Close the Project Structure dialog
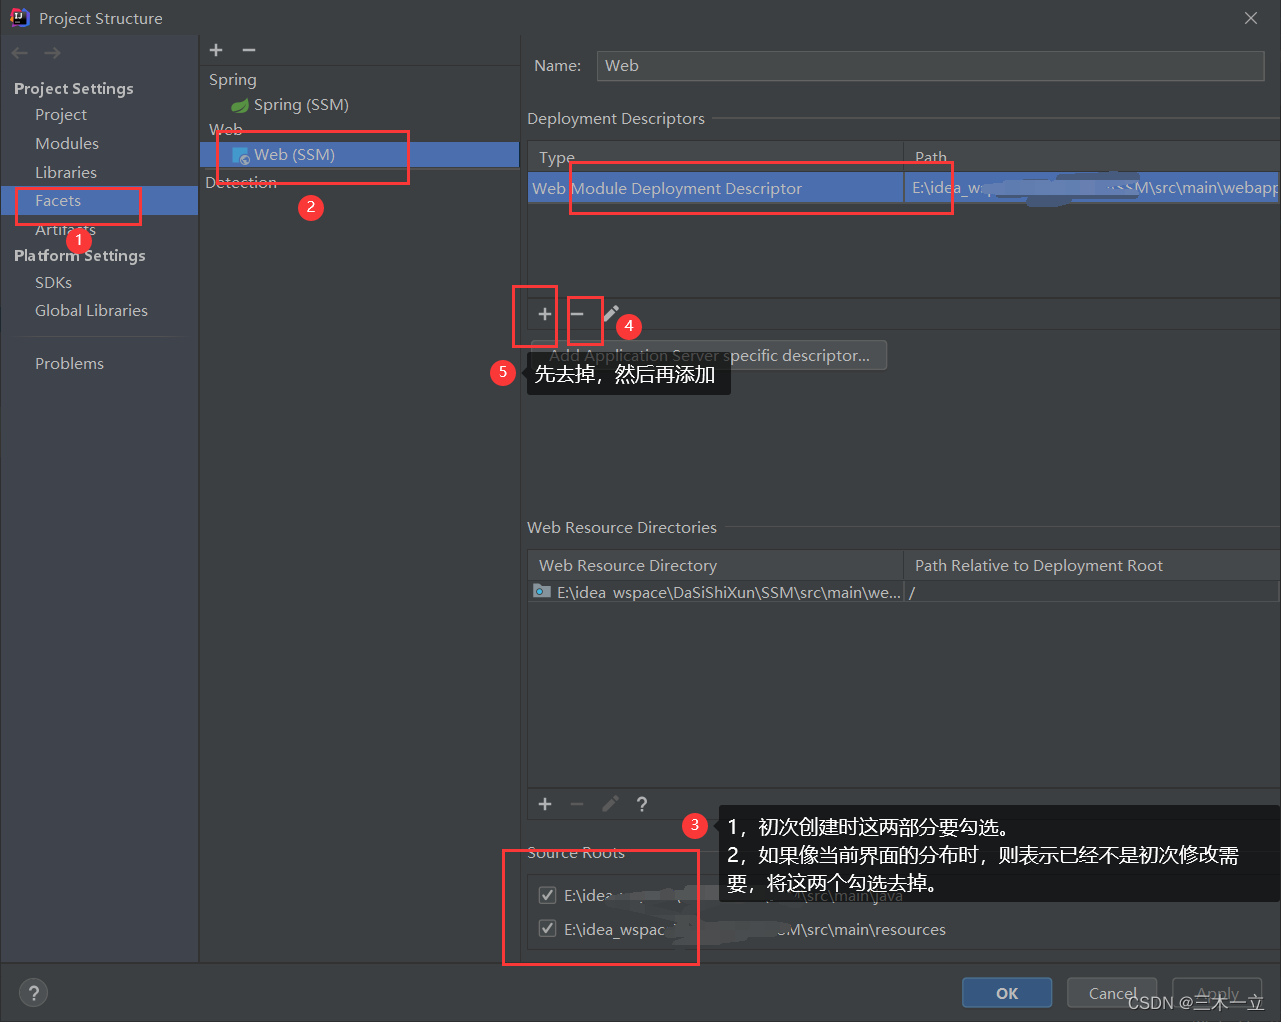 (1251, 18)
